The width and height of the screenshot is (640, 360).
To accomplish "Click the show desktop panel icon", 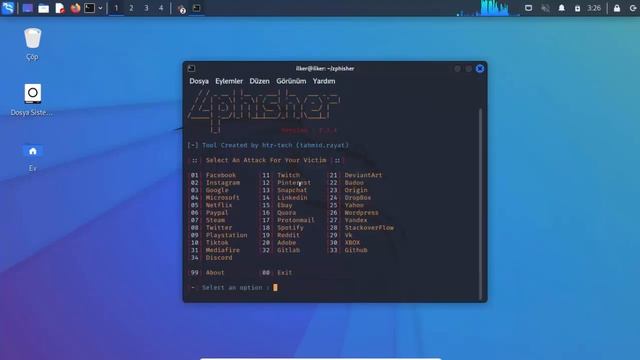I will [27, 8].
